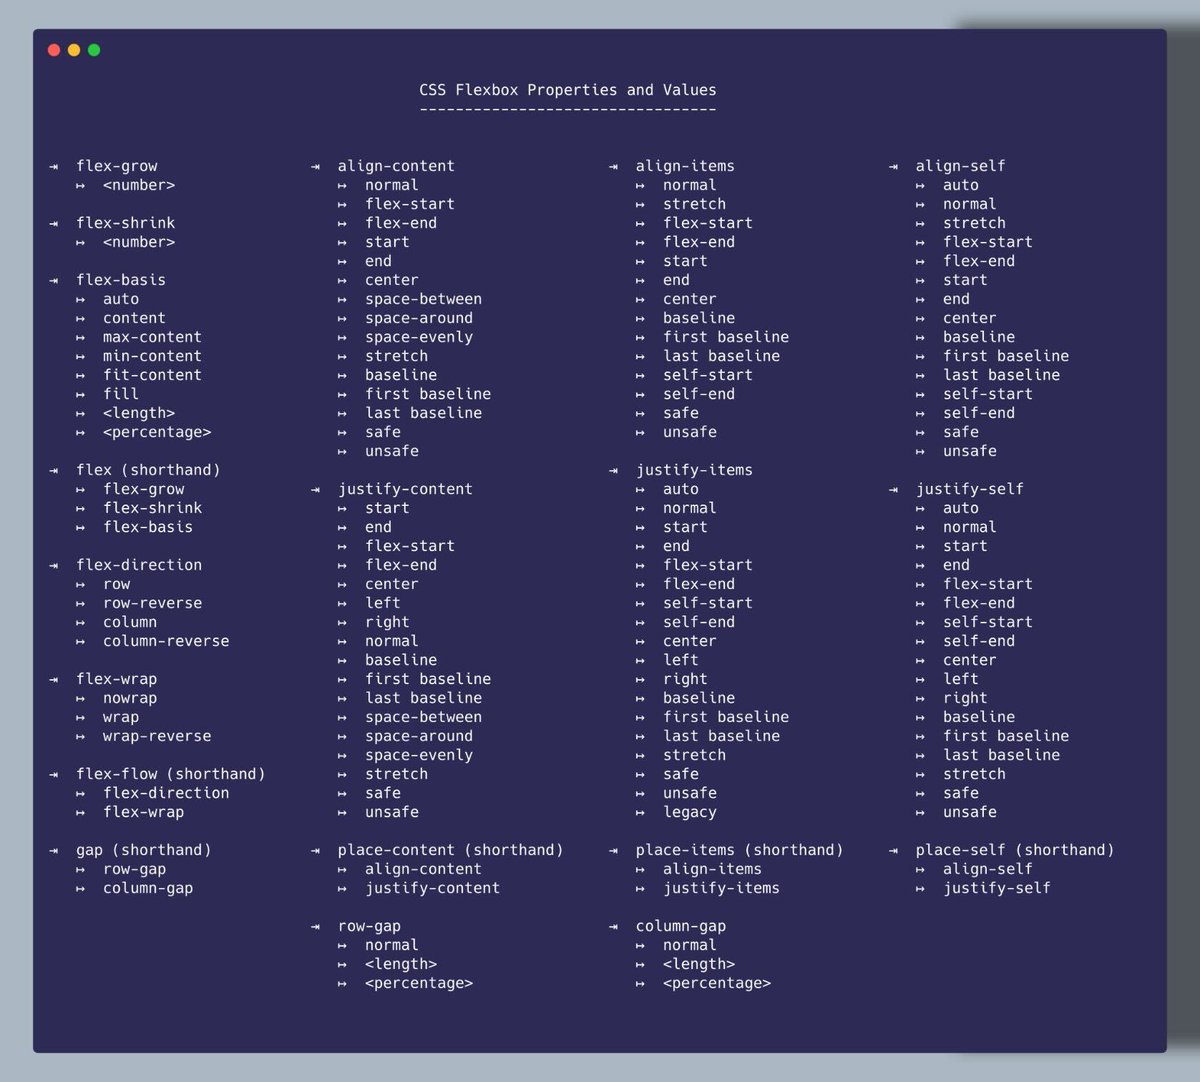Click the 'gap (shorthand)' heading
Viewport: 1200px width, 1082px height.
[144, 850]
